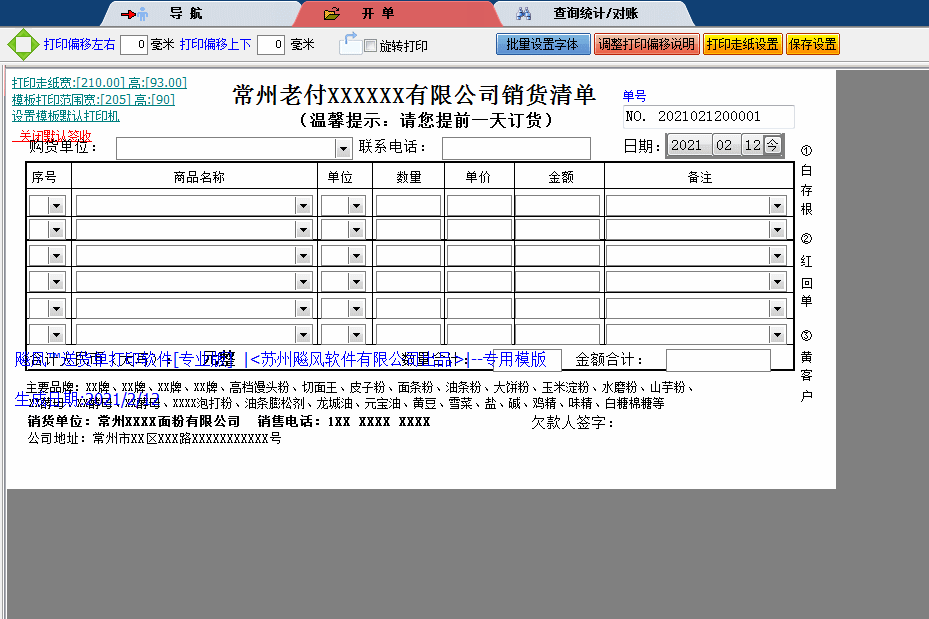Image resolution: width=929 pixels, height=619 pixels.
Task: Click the 今 today date button
Action: [x=773, y=145]
